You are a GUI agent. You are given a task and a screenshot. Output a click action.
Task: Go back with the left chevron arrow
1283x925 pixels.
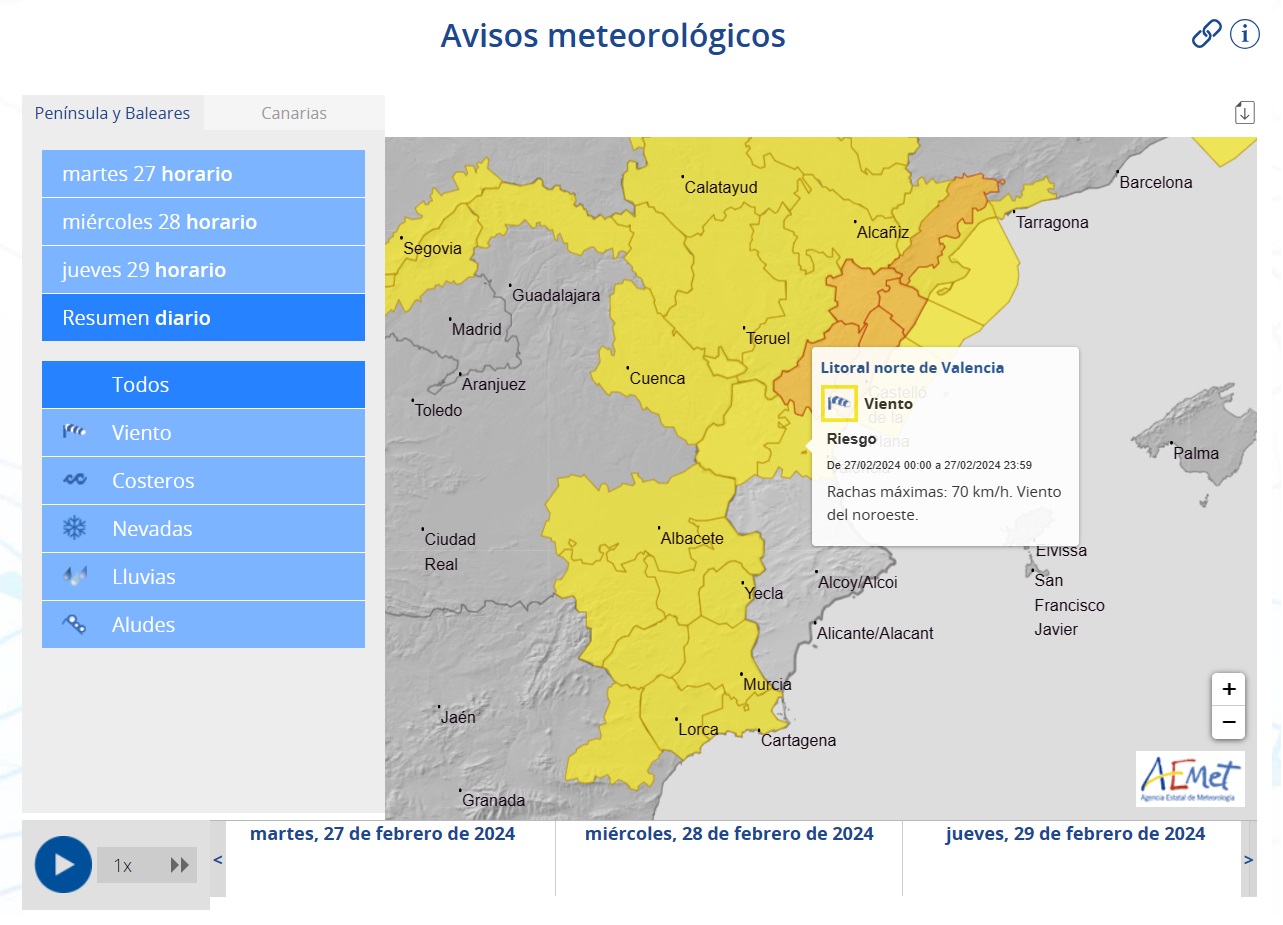tap(216, 860)
